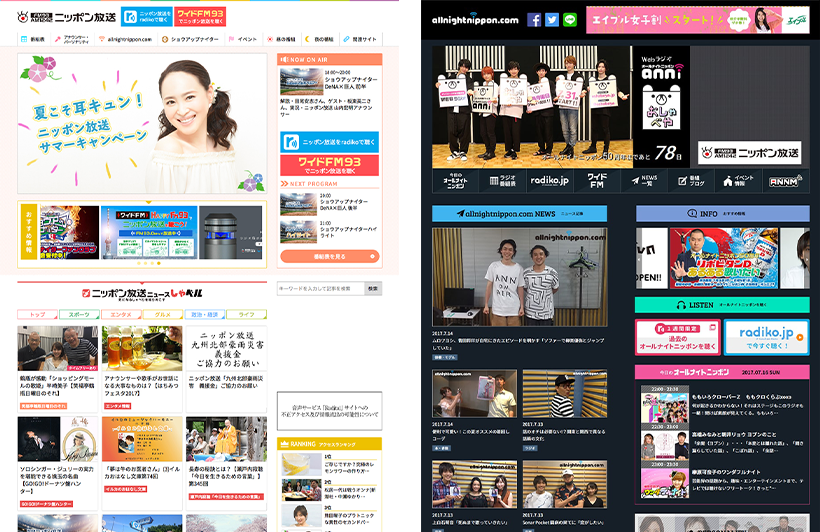This screenshot has width=820, height=532.
Task: Open the article showing a monk in orange robe
Action: pos(226,462)
